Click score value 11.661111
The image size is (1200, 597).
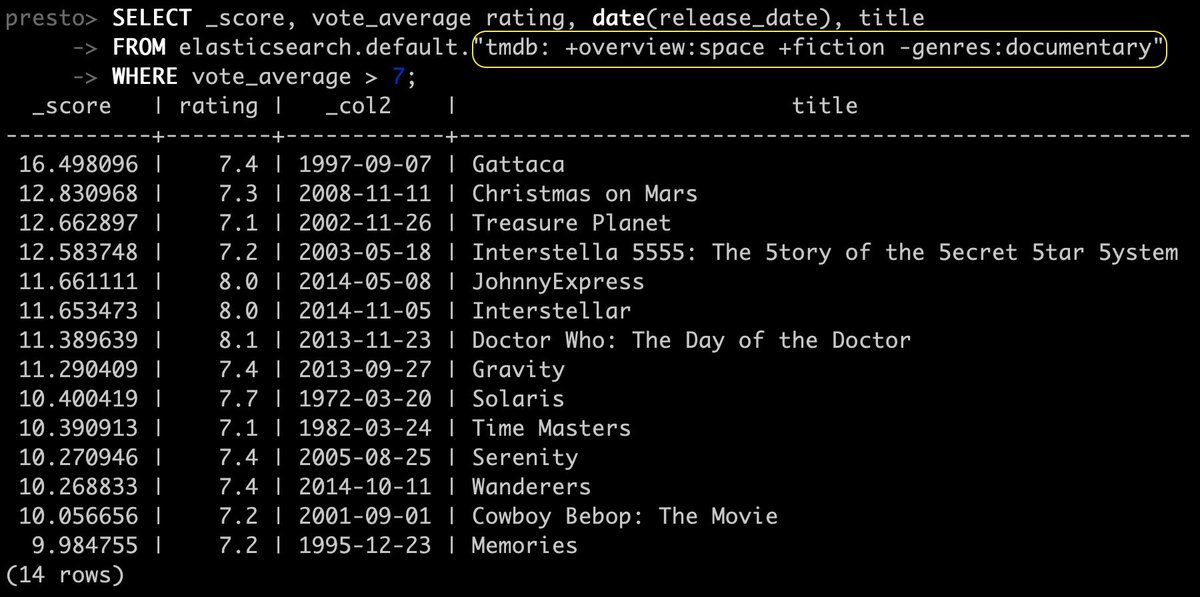pos(79,282)
